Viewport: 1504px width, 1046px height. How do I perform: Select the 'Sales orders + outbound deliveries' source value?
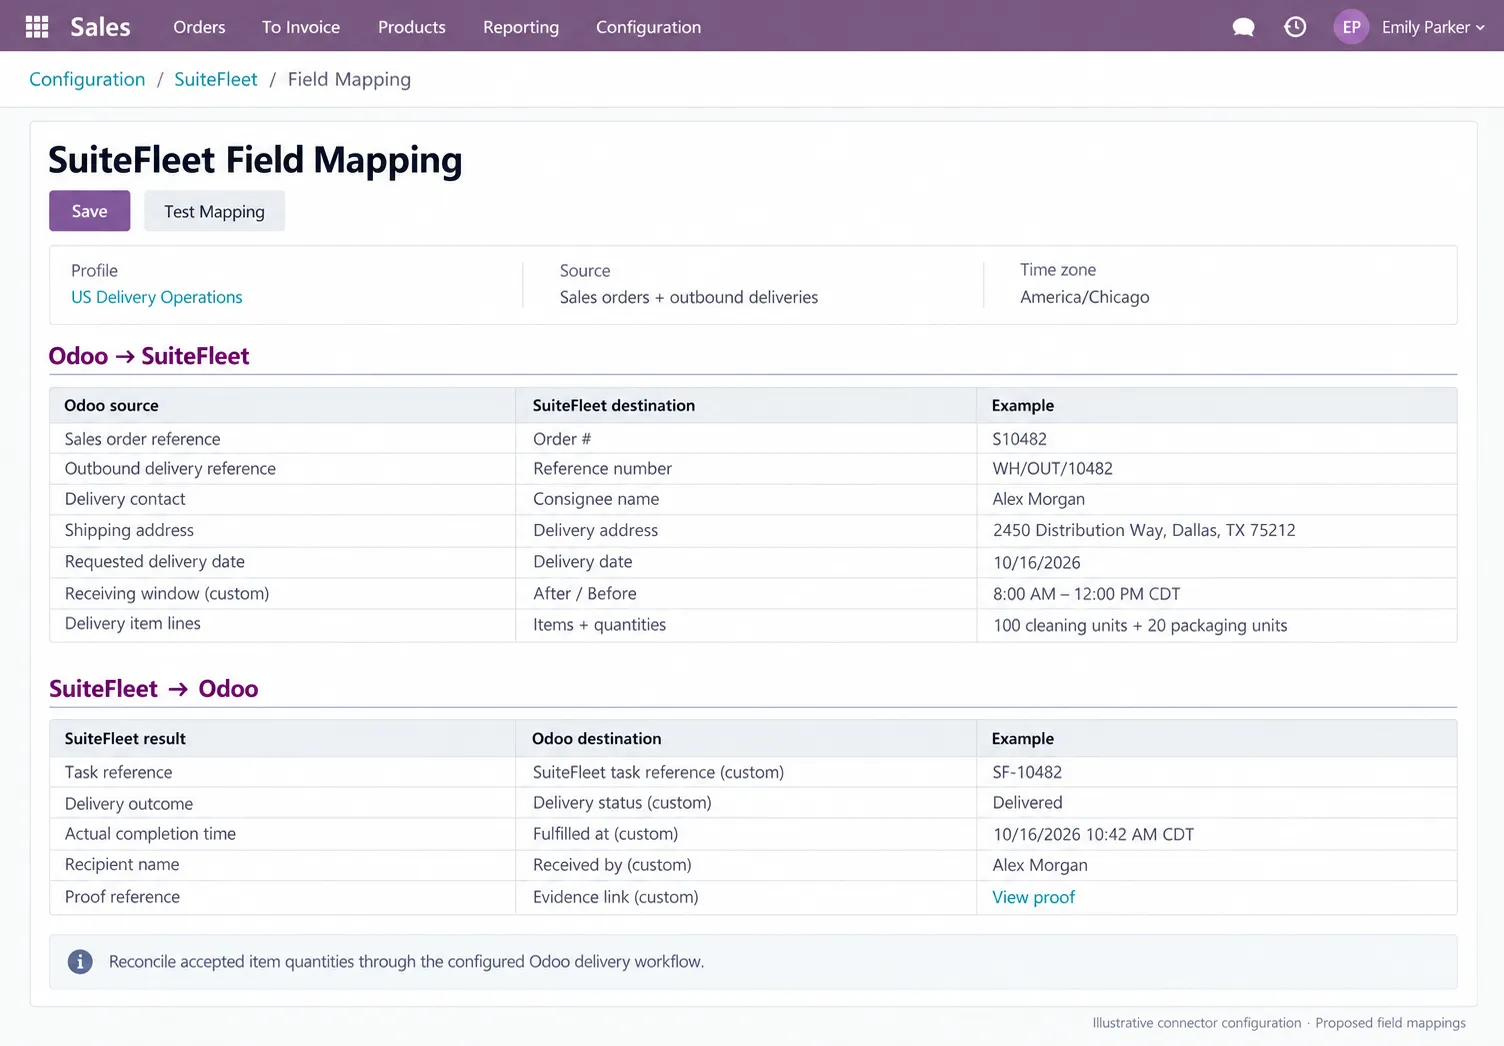pyautogui.click(x=689, y=297)
